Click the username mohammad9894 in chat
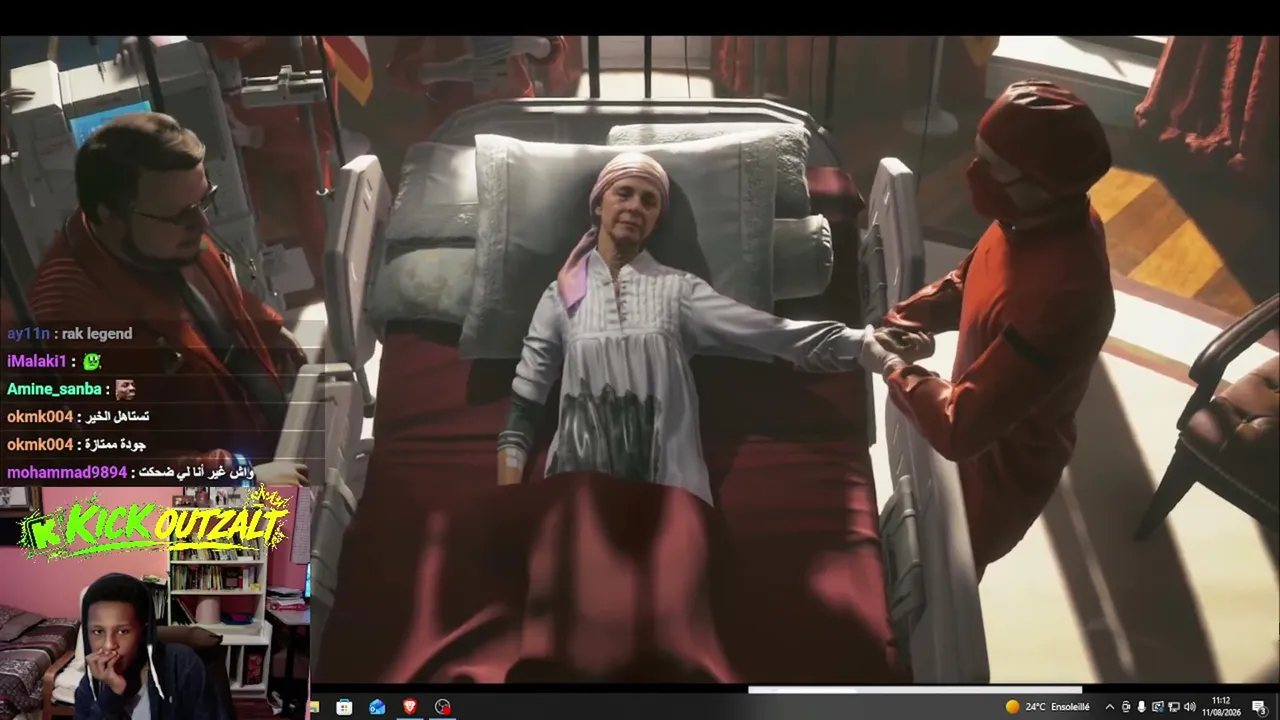The width and height of the screenshot is (1280, 720). [x=67, y=472]
